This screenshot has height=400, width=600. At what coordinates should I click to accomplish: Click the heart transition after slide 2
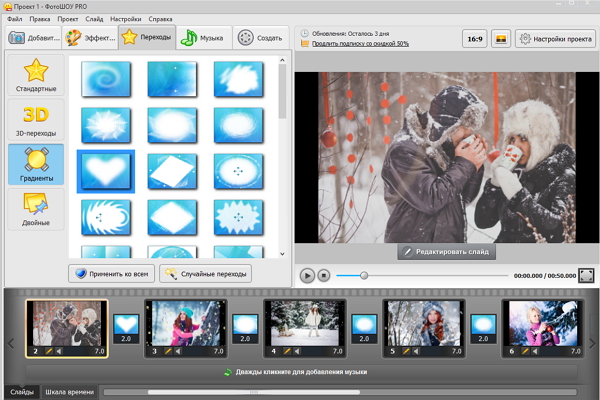point(126,328)
